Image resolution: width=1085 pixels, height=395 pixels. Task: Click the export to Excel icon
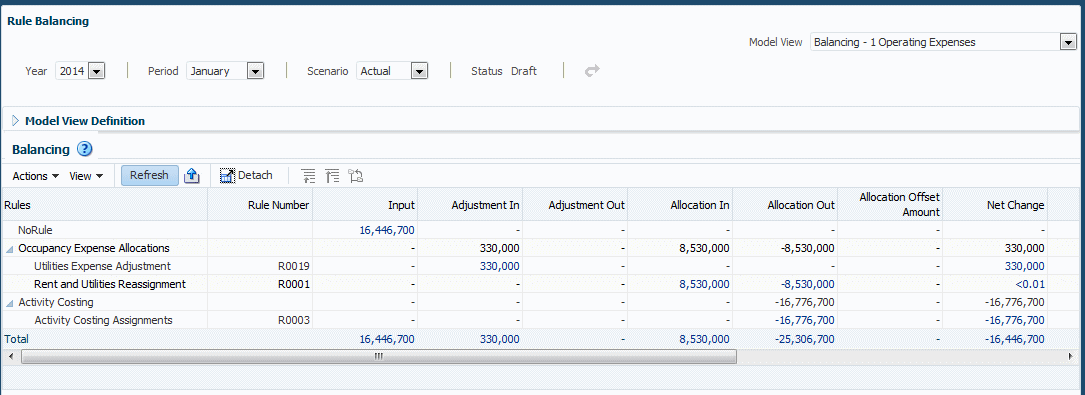192,176
